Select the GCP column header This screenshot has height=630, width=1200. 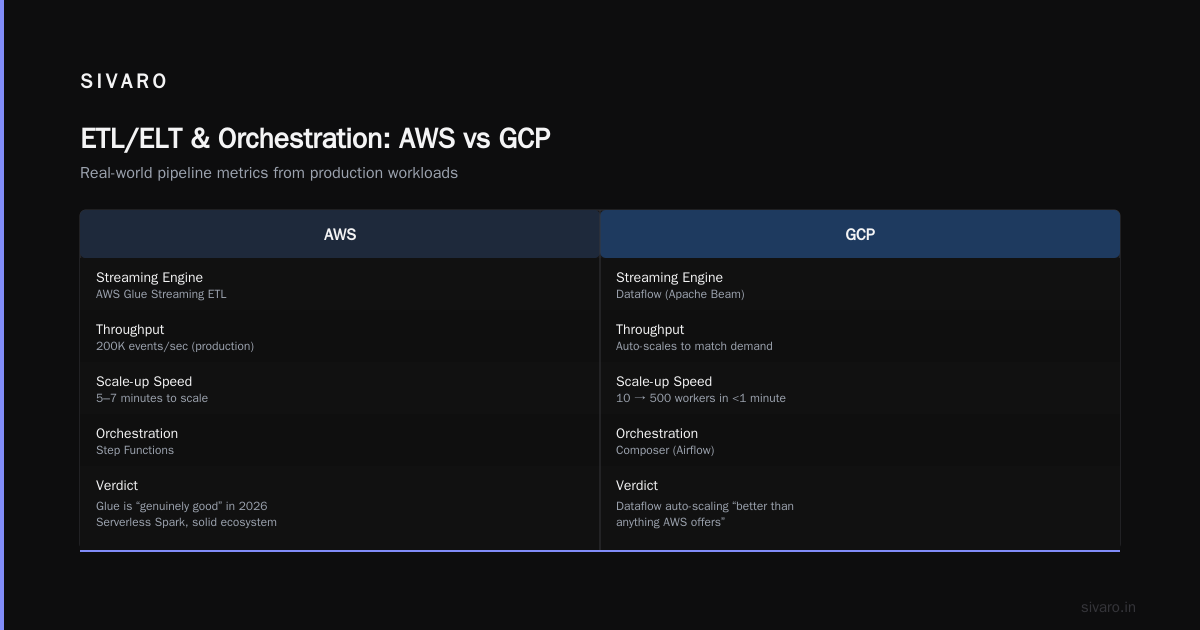point(860,234)
